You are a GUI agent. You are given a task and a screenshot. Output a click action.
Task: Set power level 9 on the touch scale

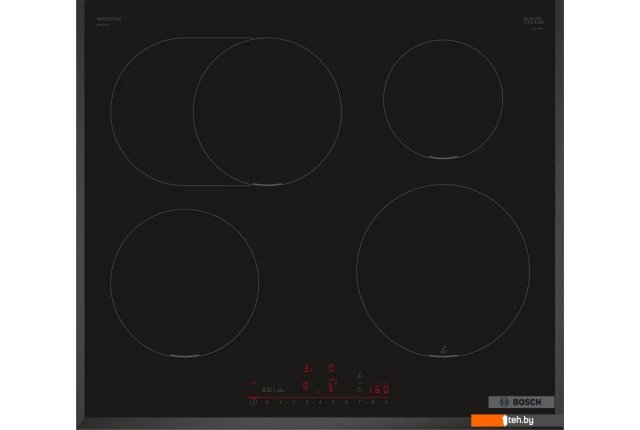coord(386,402)
